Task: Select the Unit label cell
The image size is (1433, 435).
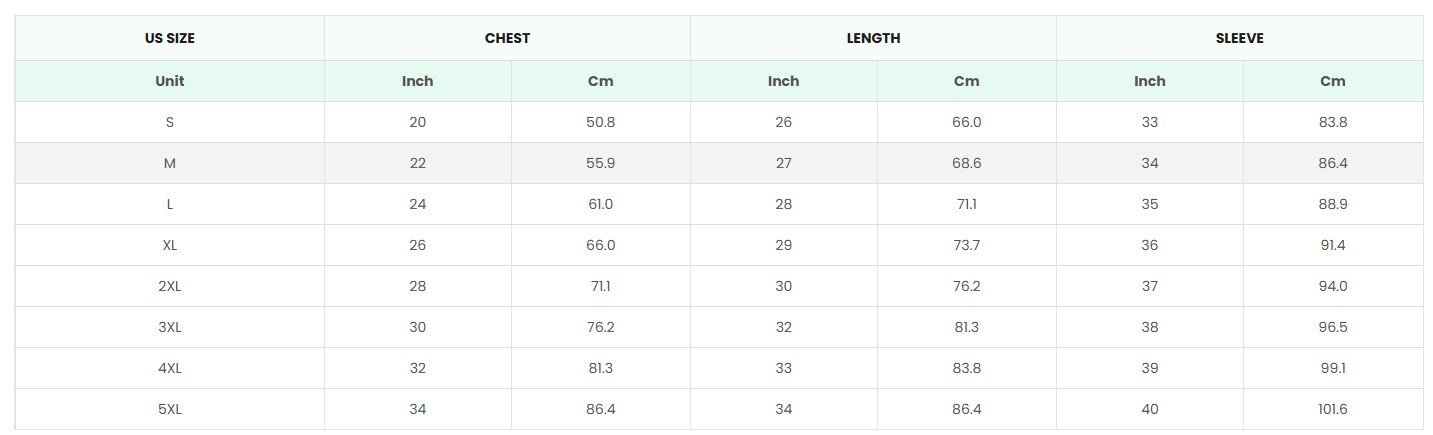Action: [170, 81]
